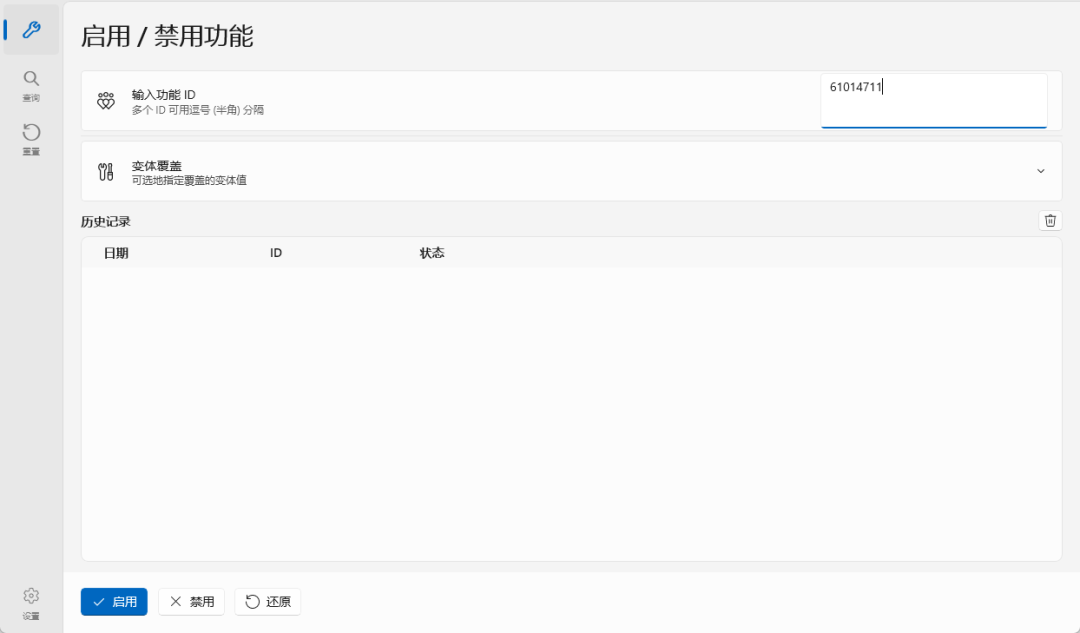
Task: Click the hearts icon beside 输入功能 ID
Action: [105, 101]
